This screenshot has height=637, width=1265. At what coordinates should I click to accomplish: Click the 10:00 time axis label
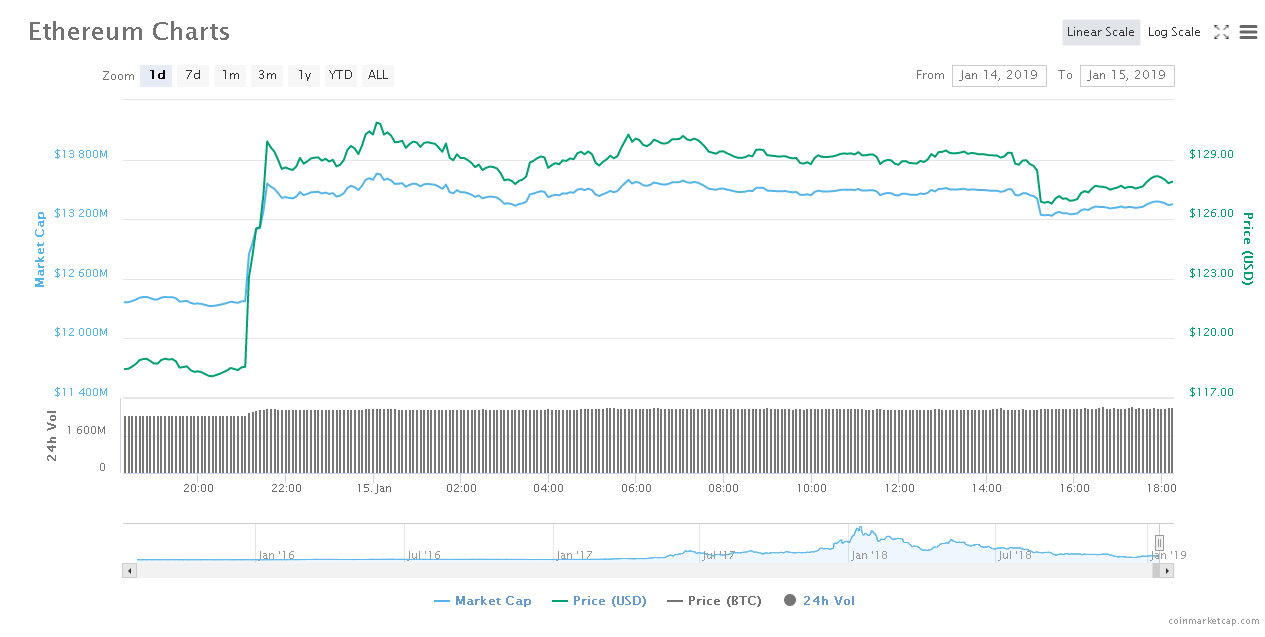[x=812, y=488]
